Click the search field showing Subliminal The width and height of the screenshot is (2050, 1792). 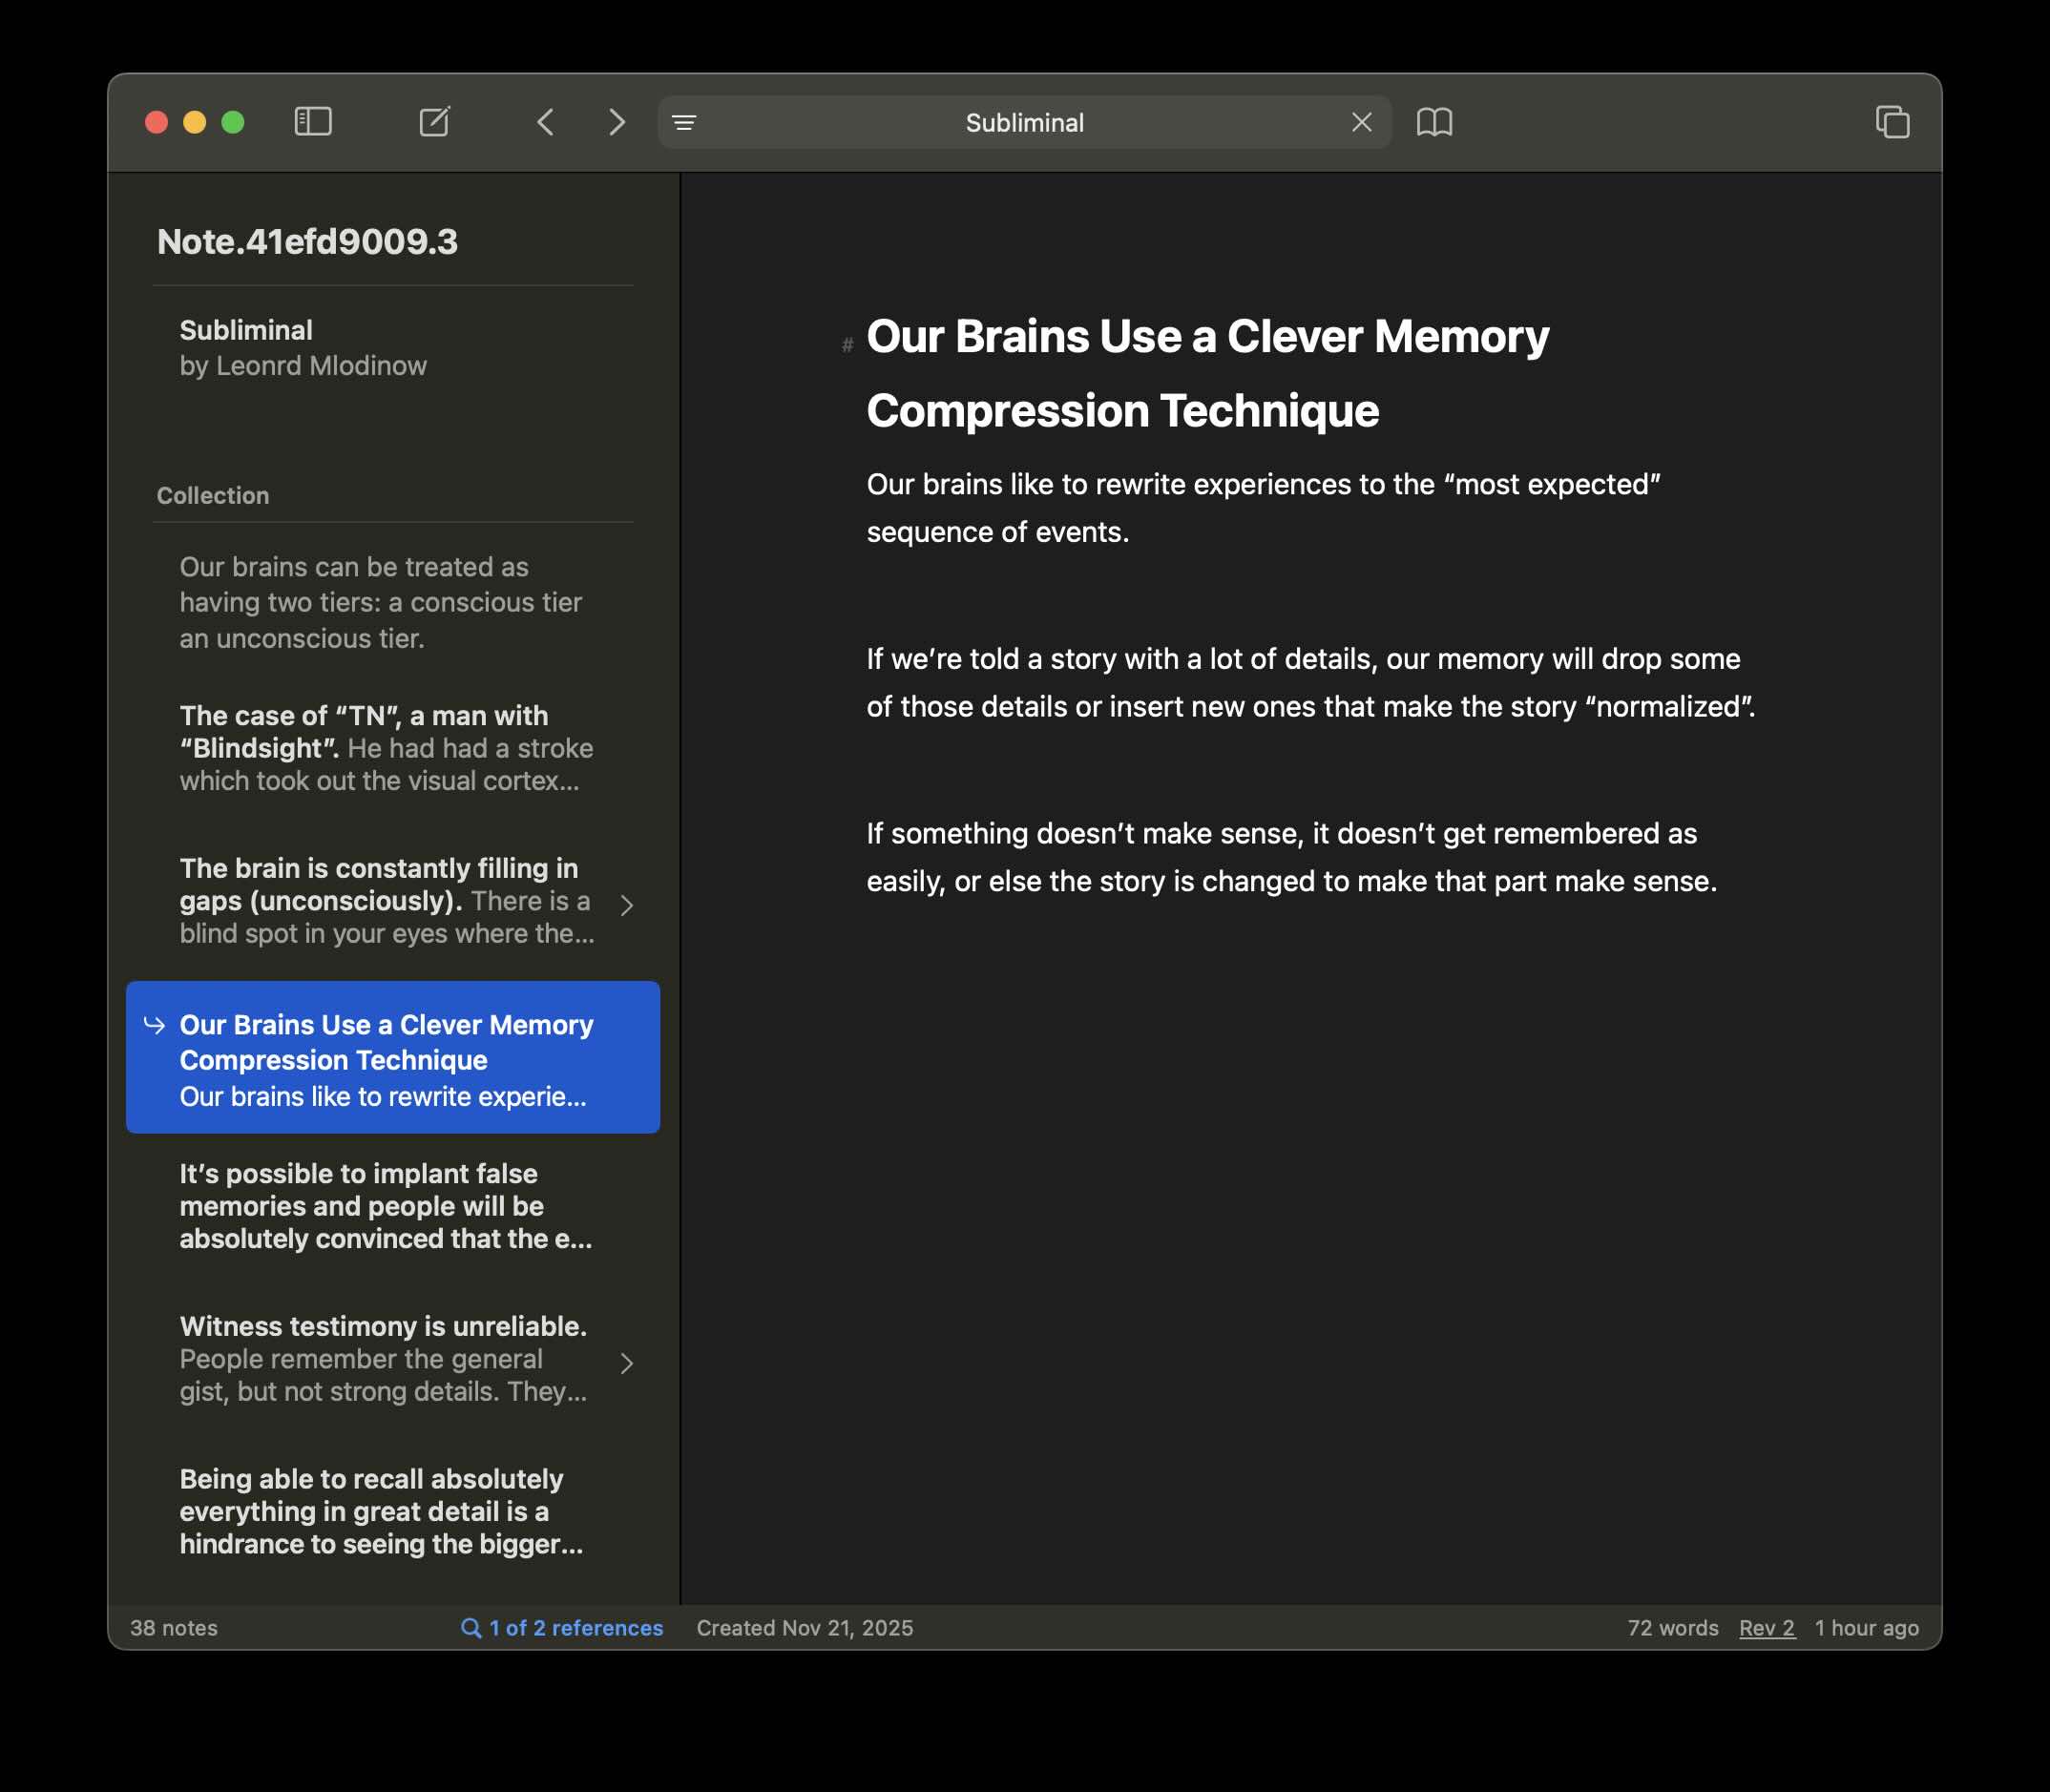[1024, 122]
